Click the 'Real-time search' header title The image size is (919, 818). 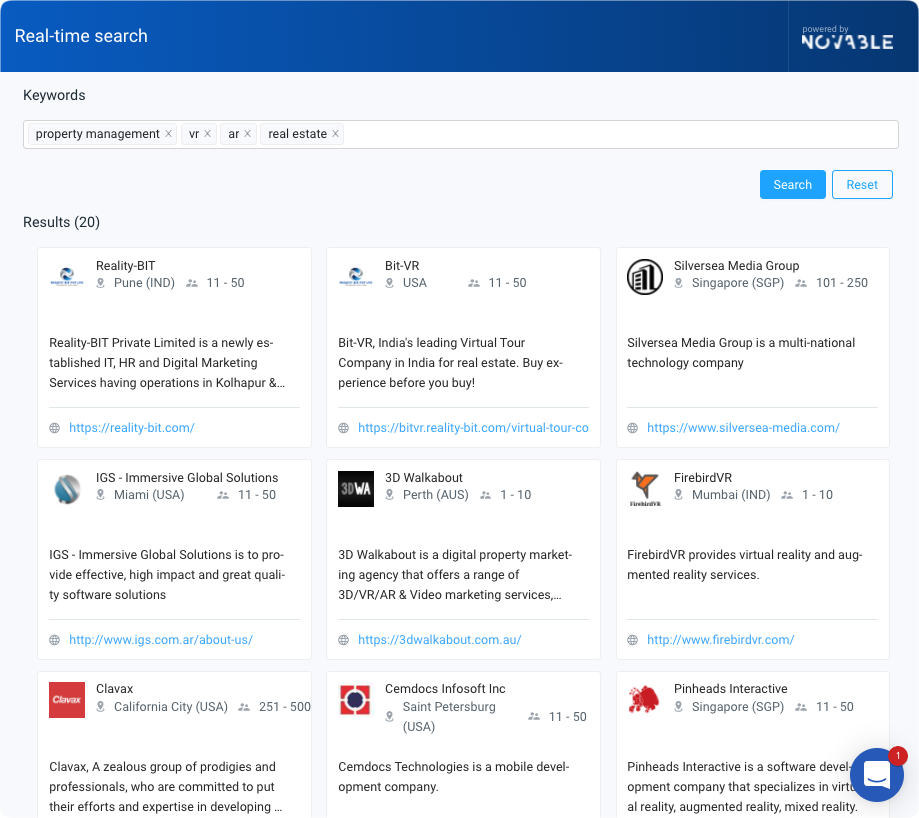pyautogui.click(x=81, y=36)
